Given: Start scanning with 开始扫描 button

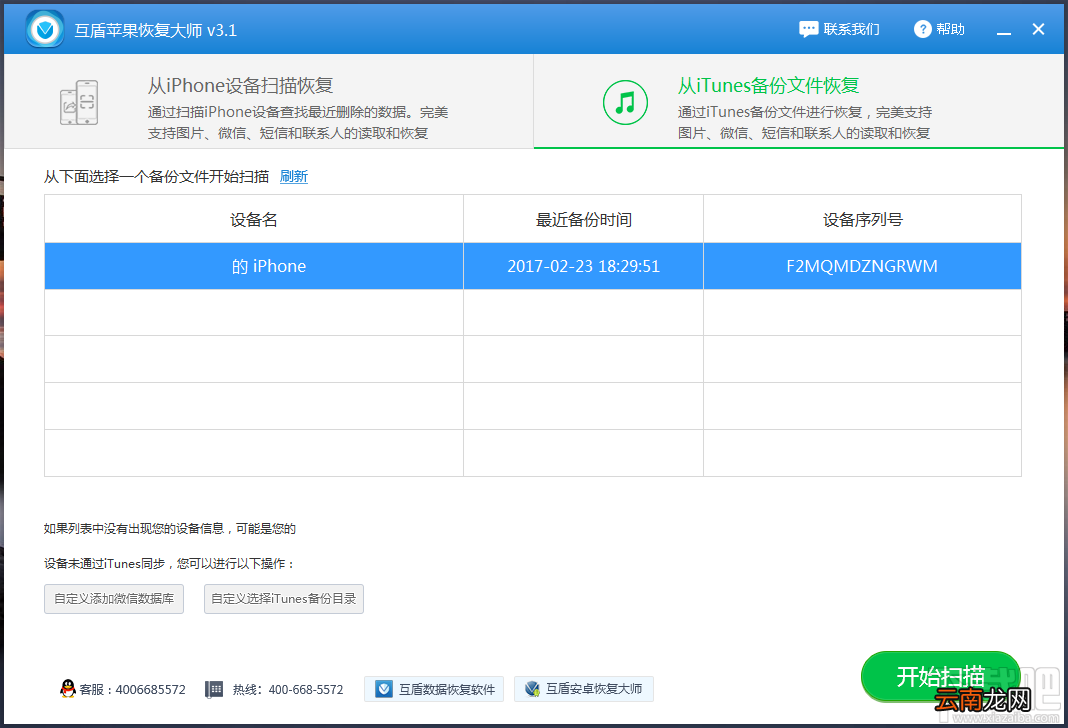Looking at the screenshot, I should click(941, 676).
